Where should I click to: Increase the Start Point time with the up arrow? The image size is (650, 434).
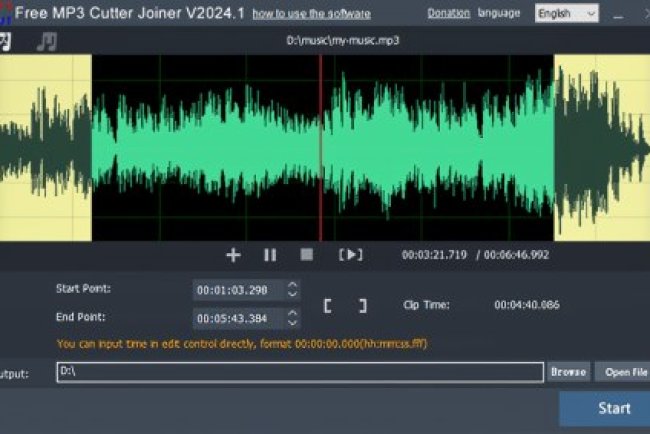click(292, 285)
